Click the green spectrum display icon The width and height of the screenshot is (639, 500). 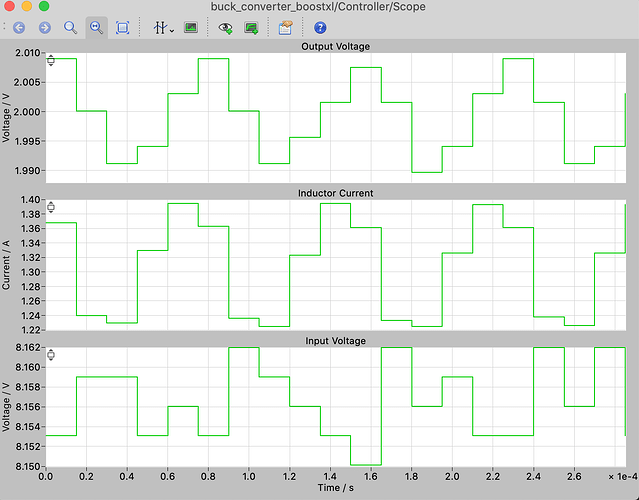[x=191, y=28]
